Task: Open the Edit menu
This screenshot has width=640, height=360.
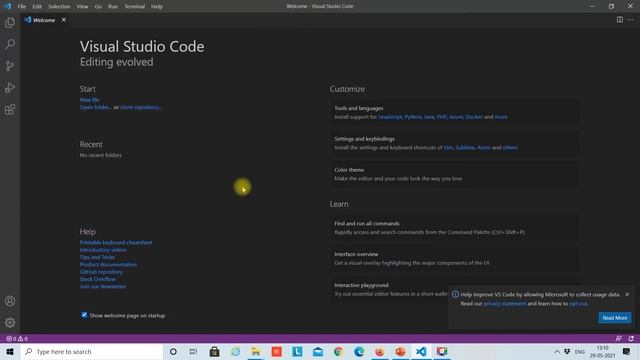Action: pyautogui.click(x=37, y=7)
